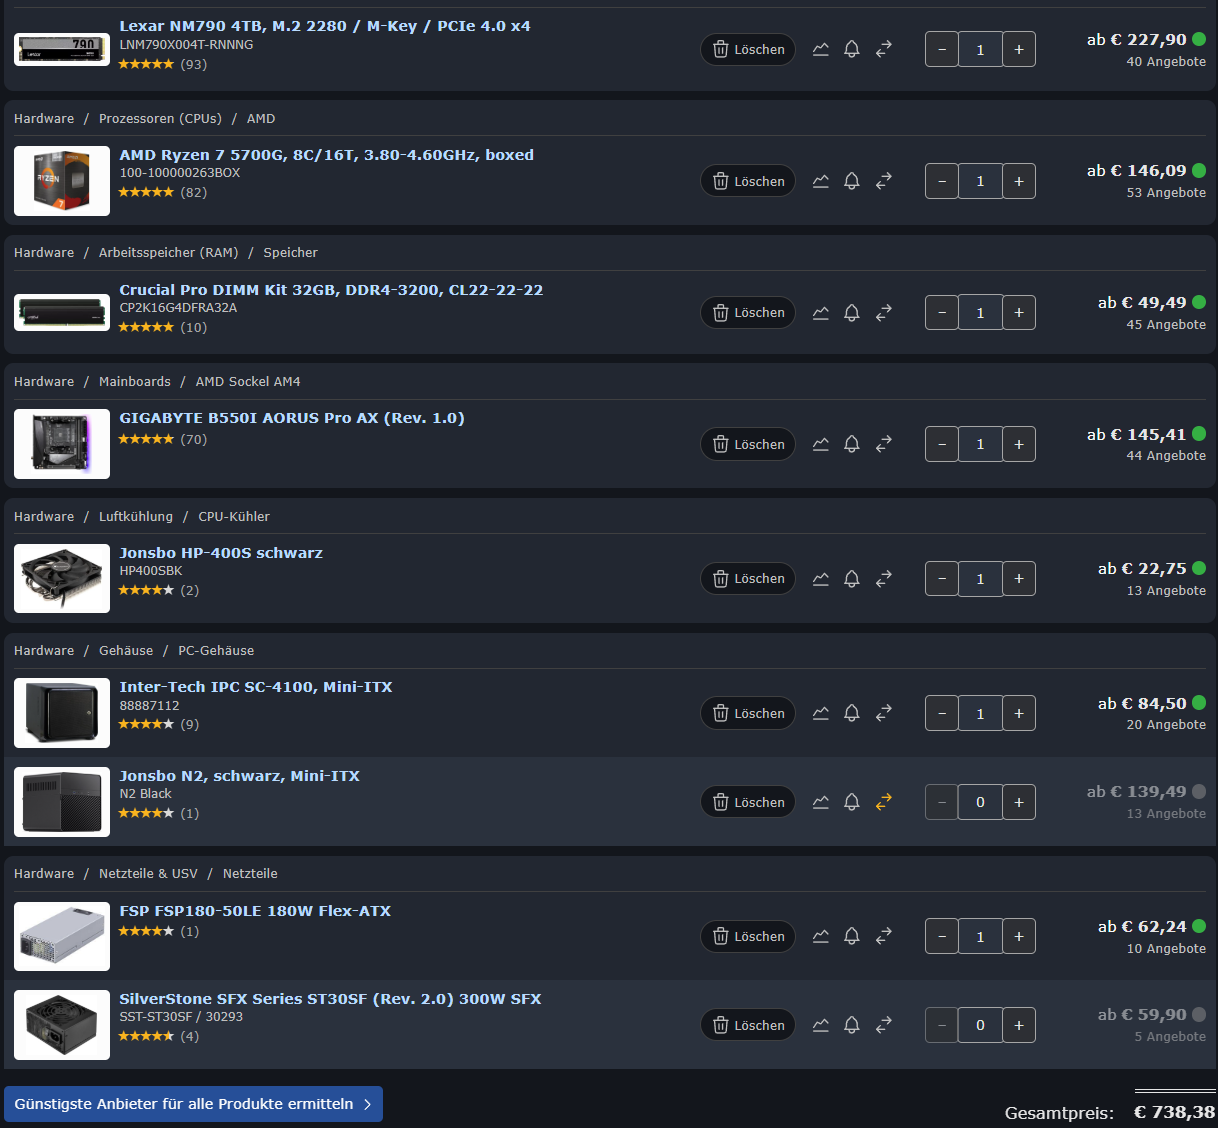Click quantity field of Crucial Pro DIMM Kit
The width and height of the screenshot is (1218, 1128).
980,313
